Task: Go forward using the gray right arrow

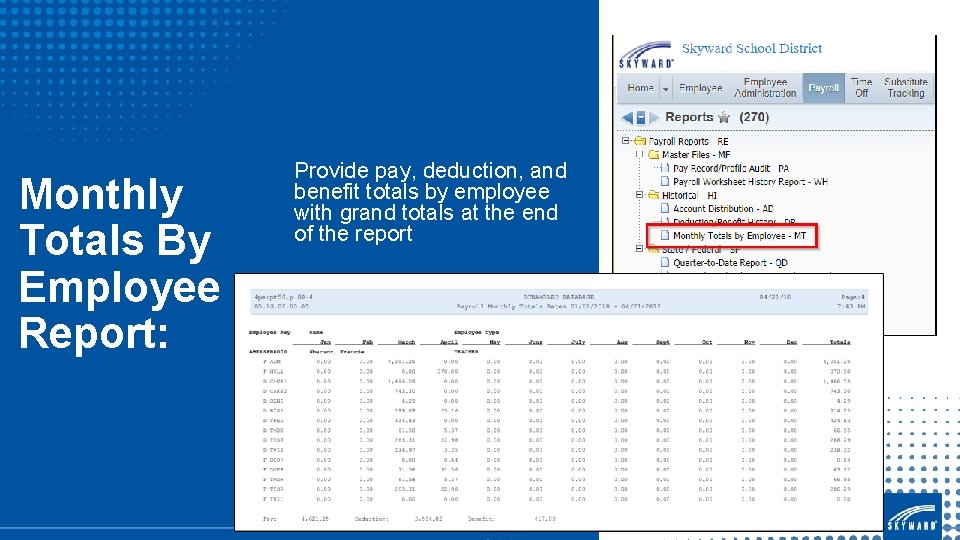Action: coord(654,118)
